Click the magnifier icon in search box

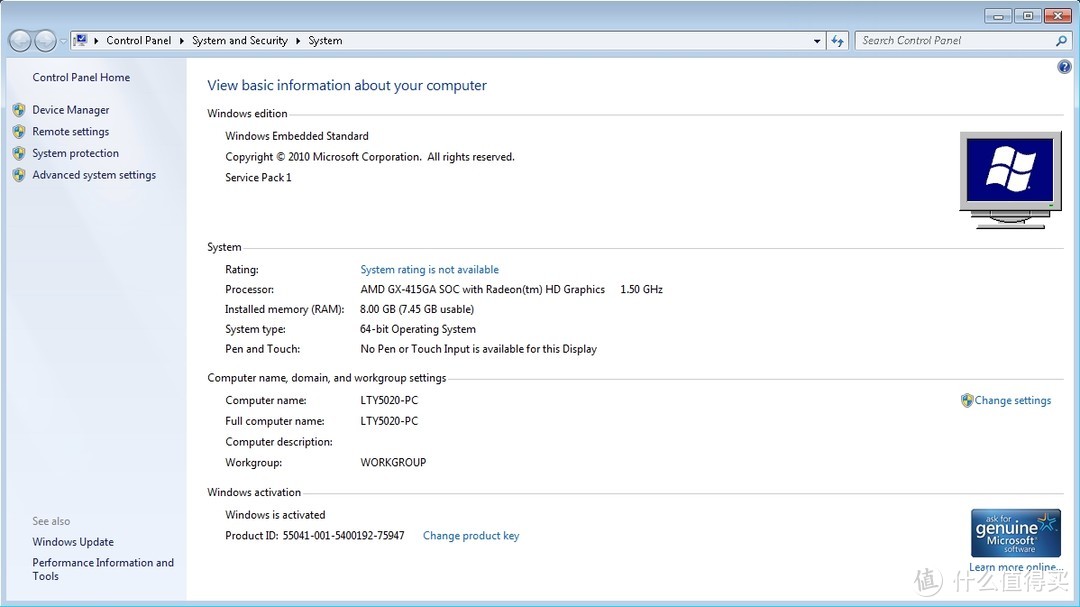point(1061,41)
